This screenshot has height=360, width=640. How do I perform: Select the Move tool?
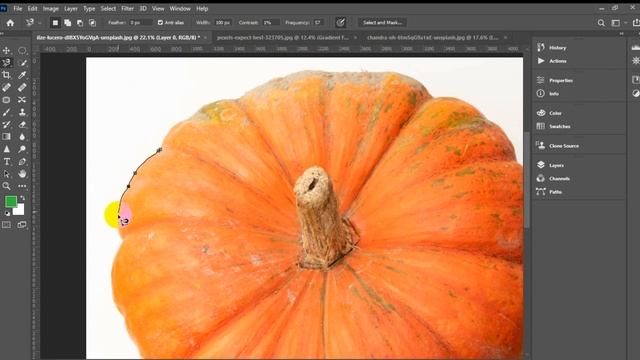(7, 51)
